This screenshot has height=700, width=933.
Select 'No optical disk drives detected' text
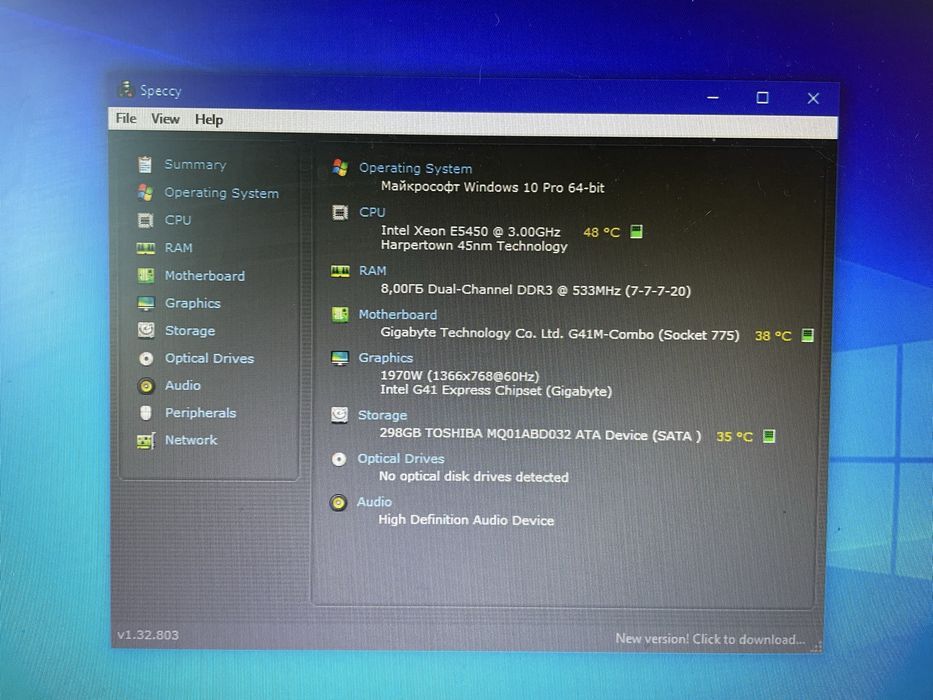[x=474, y=477]
